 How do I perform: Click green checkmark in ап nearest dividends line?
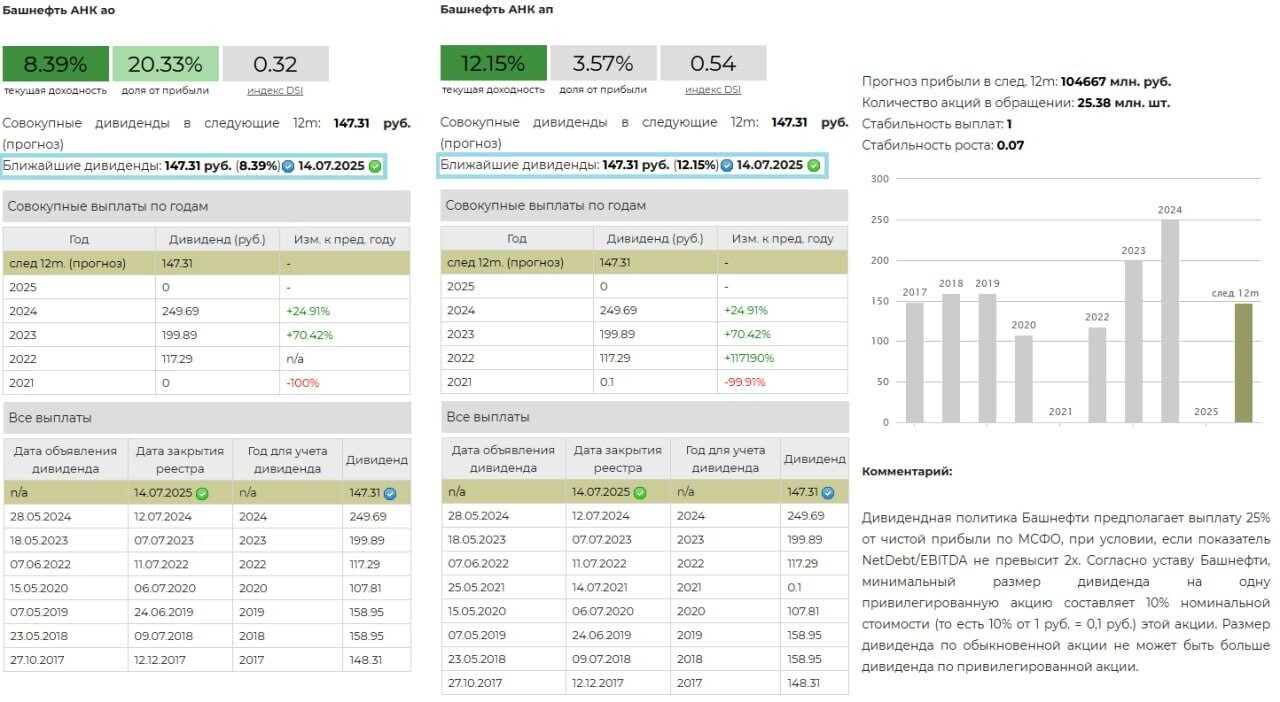coord(813,165)
